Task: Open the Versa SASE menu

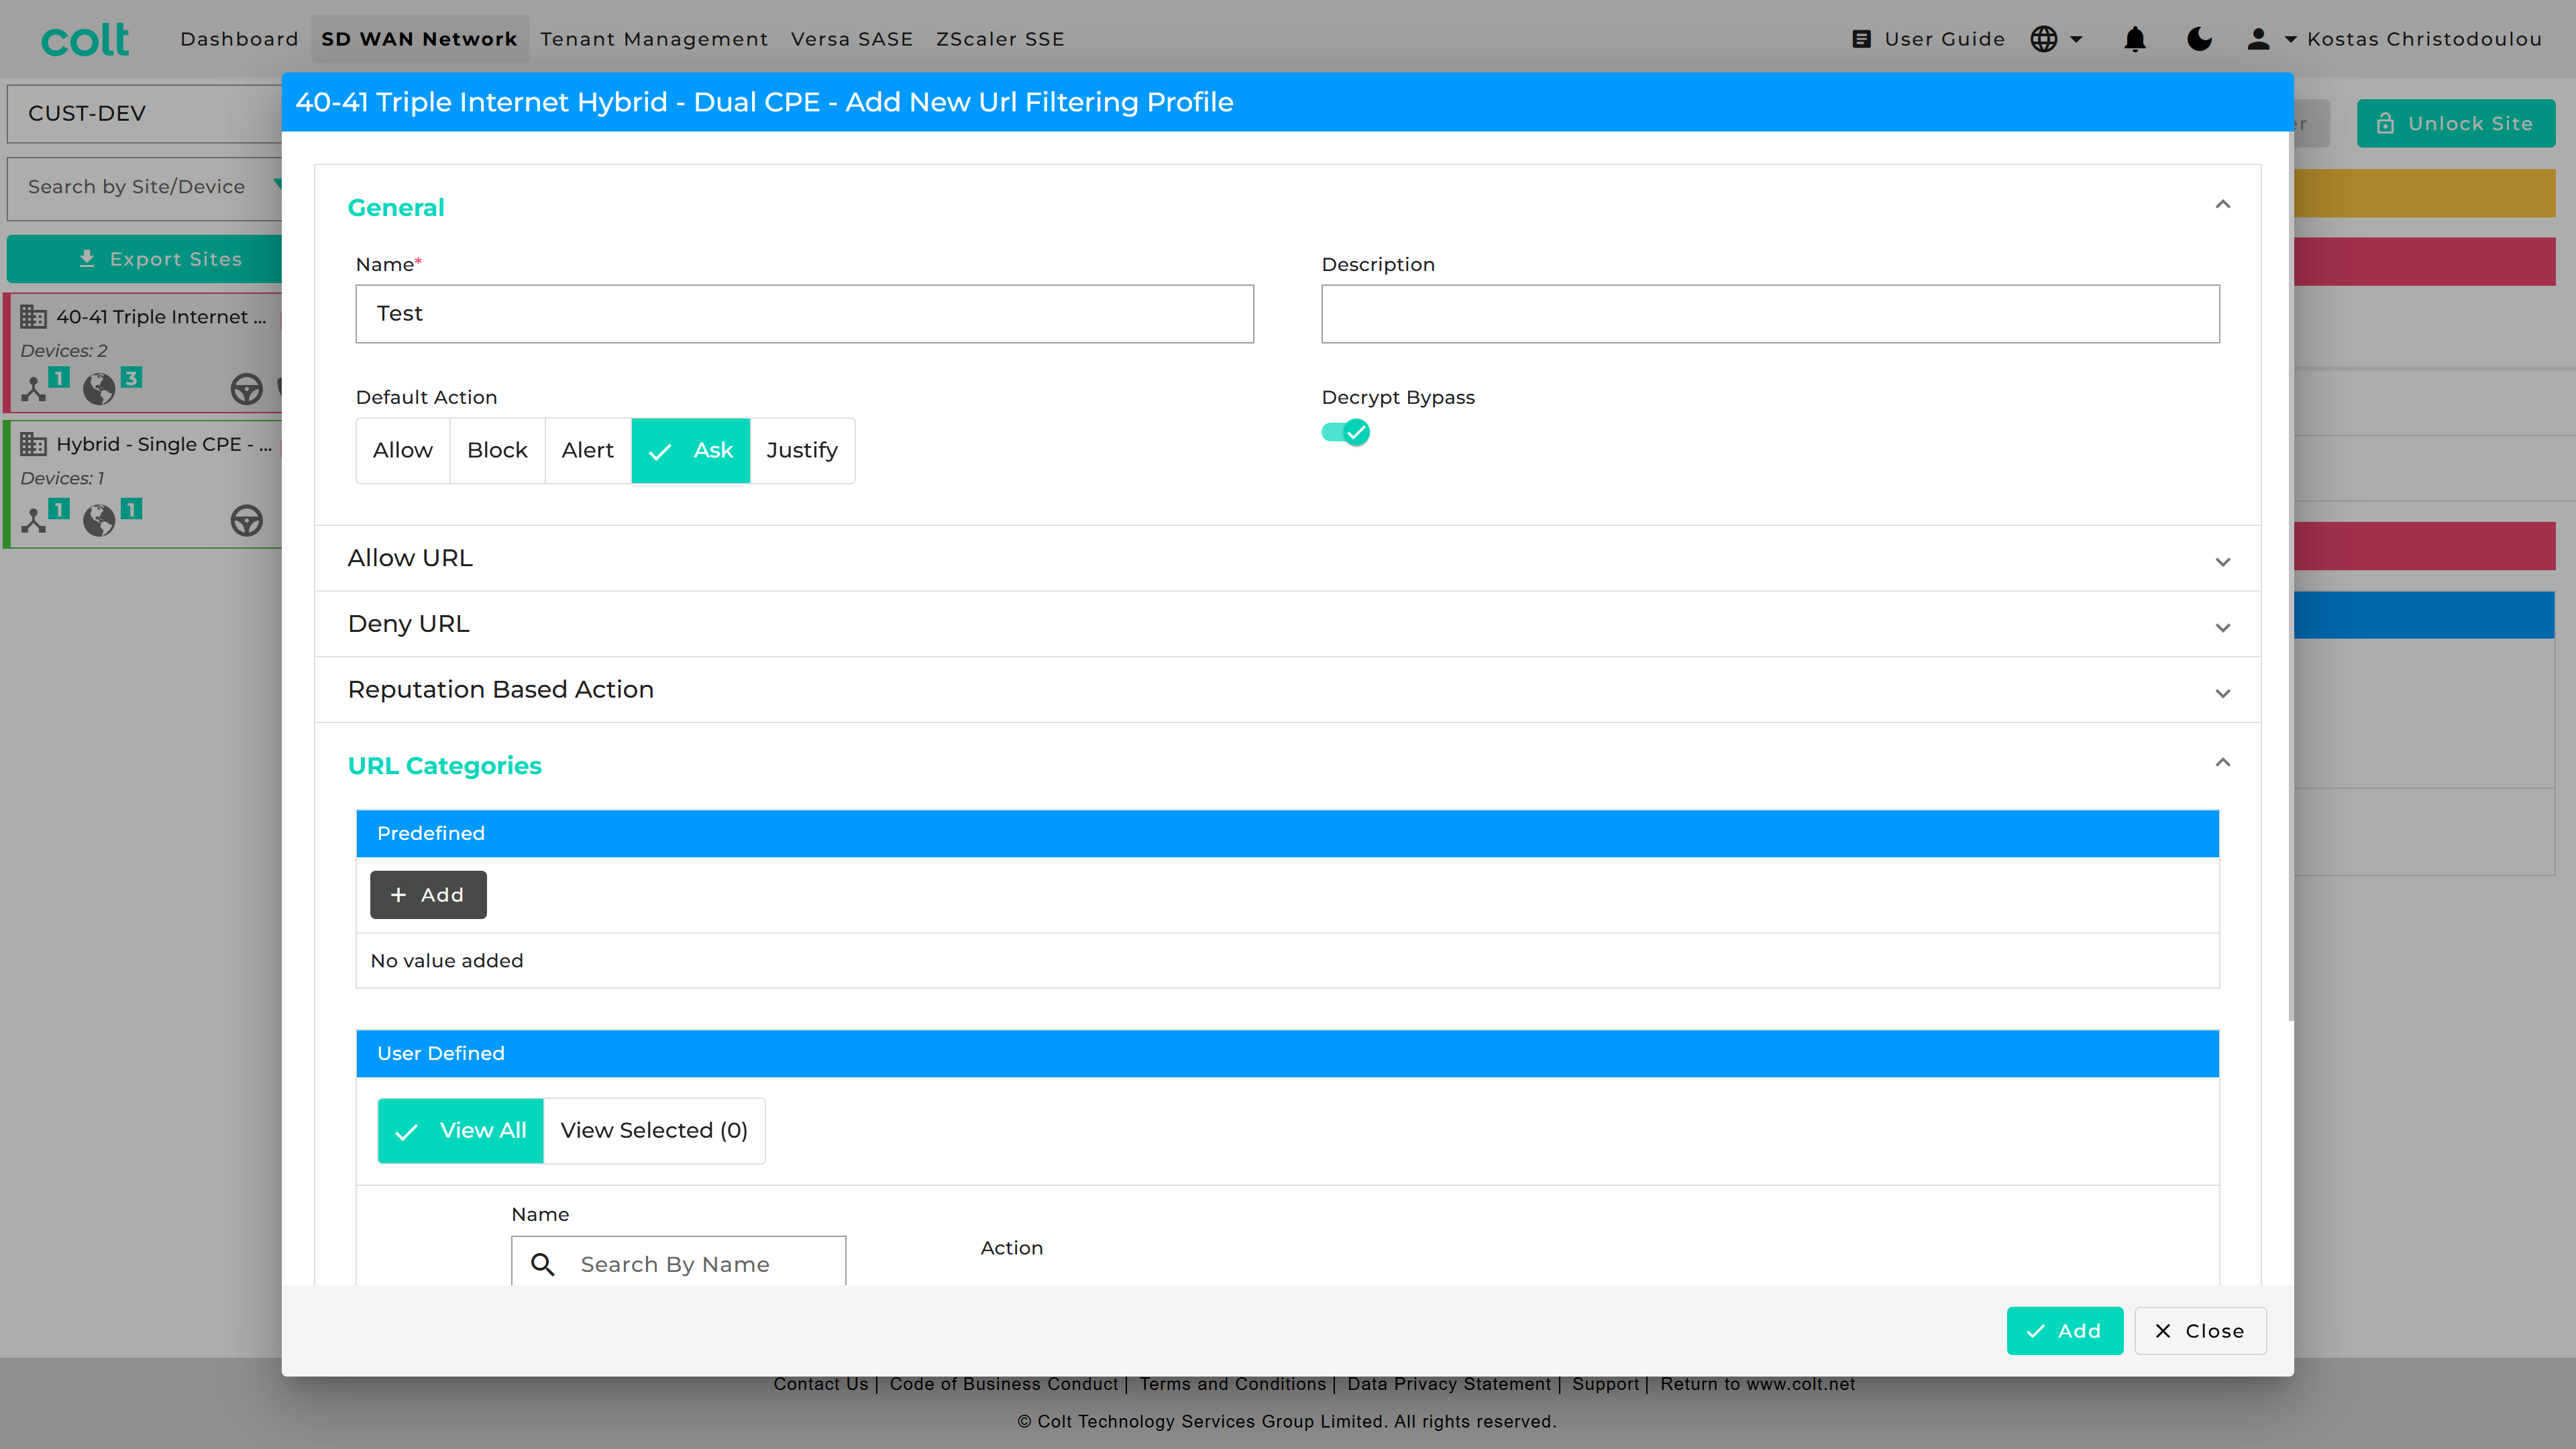Action: coord(852,39)
